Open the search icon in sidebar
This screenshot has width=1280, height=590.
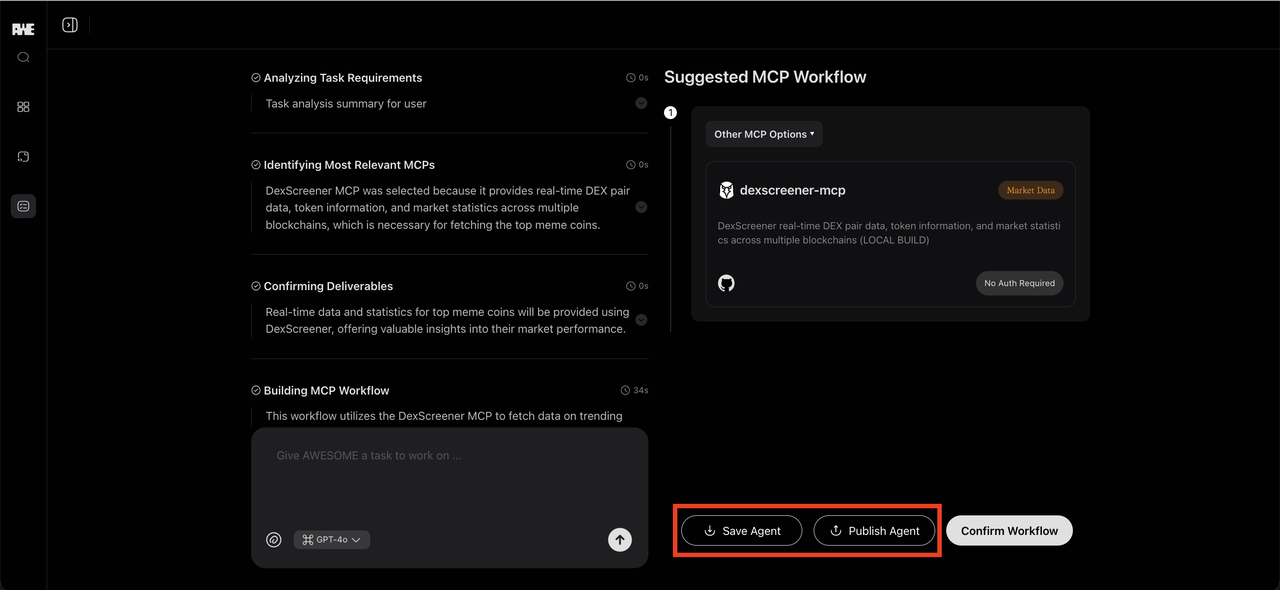click(23, 57)
